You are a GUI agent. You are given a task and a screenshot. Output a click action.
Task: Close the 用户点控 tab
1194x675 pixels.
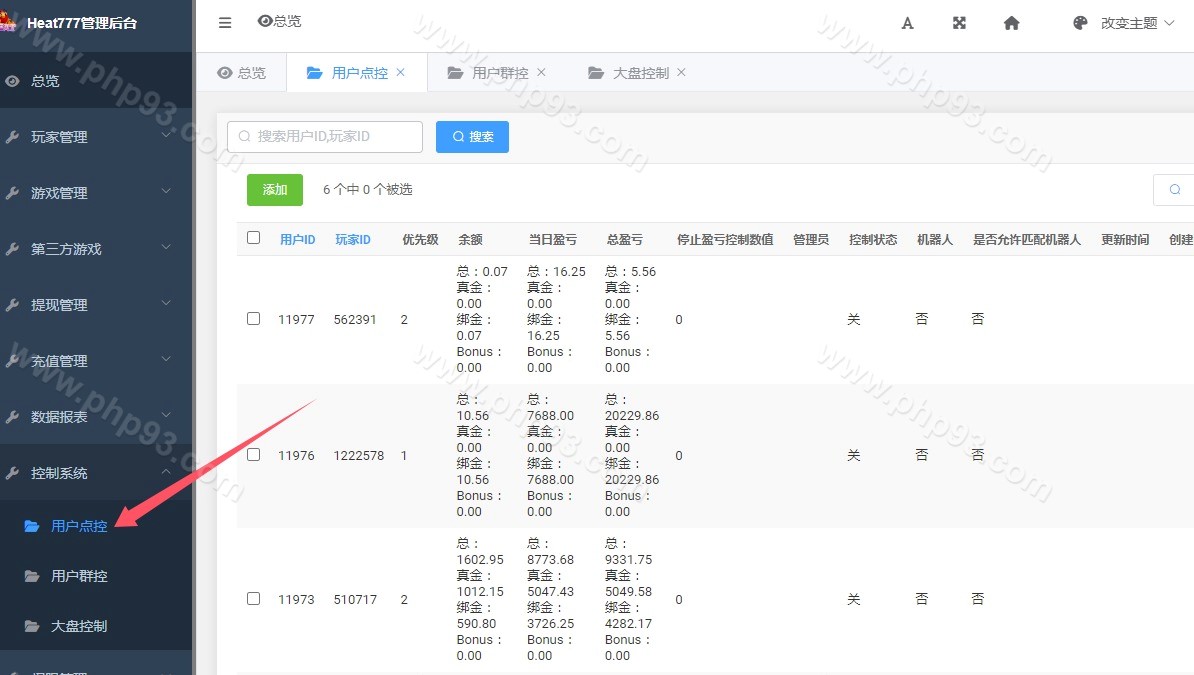tap(401, 72)
